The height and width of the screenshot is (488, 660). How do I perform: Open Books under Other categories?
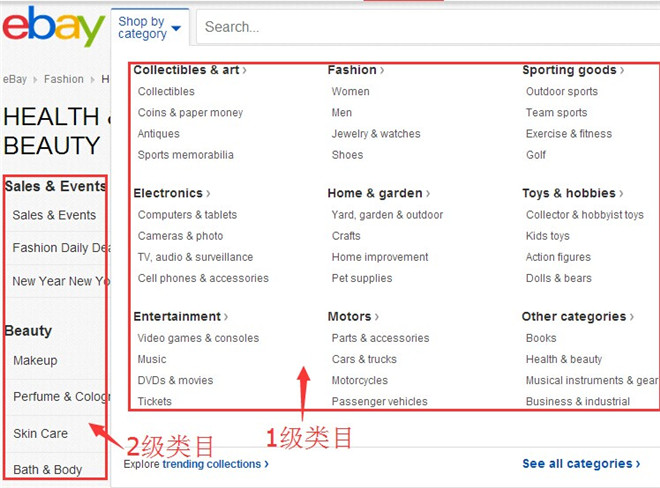[x=541, y=338]
